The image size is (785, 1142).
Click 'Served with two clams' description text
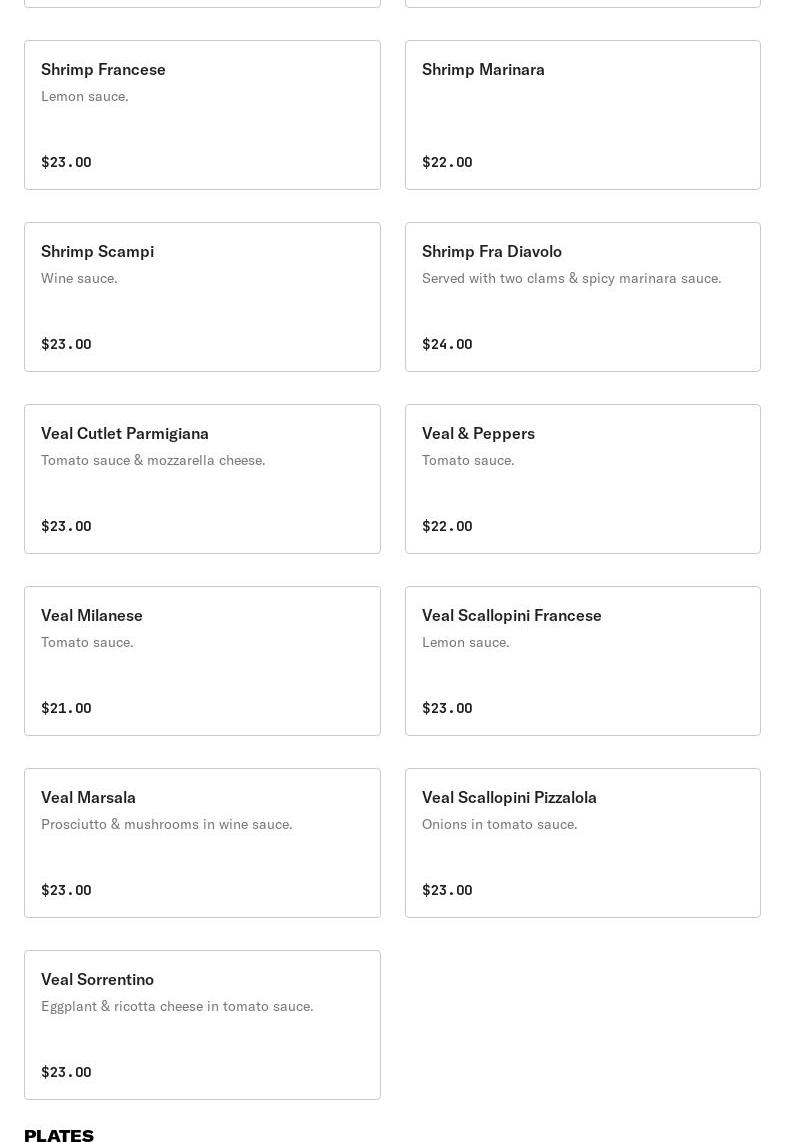571,278
